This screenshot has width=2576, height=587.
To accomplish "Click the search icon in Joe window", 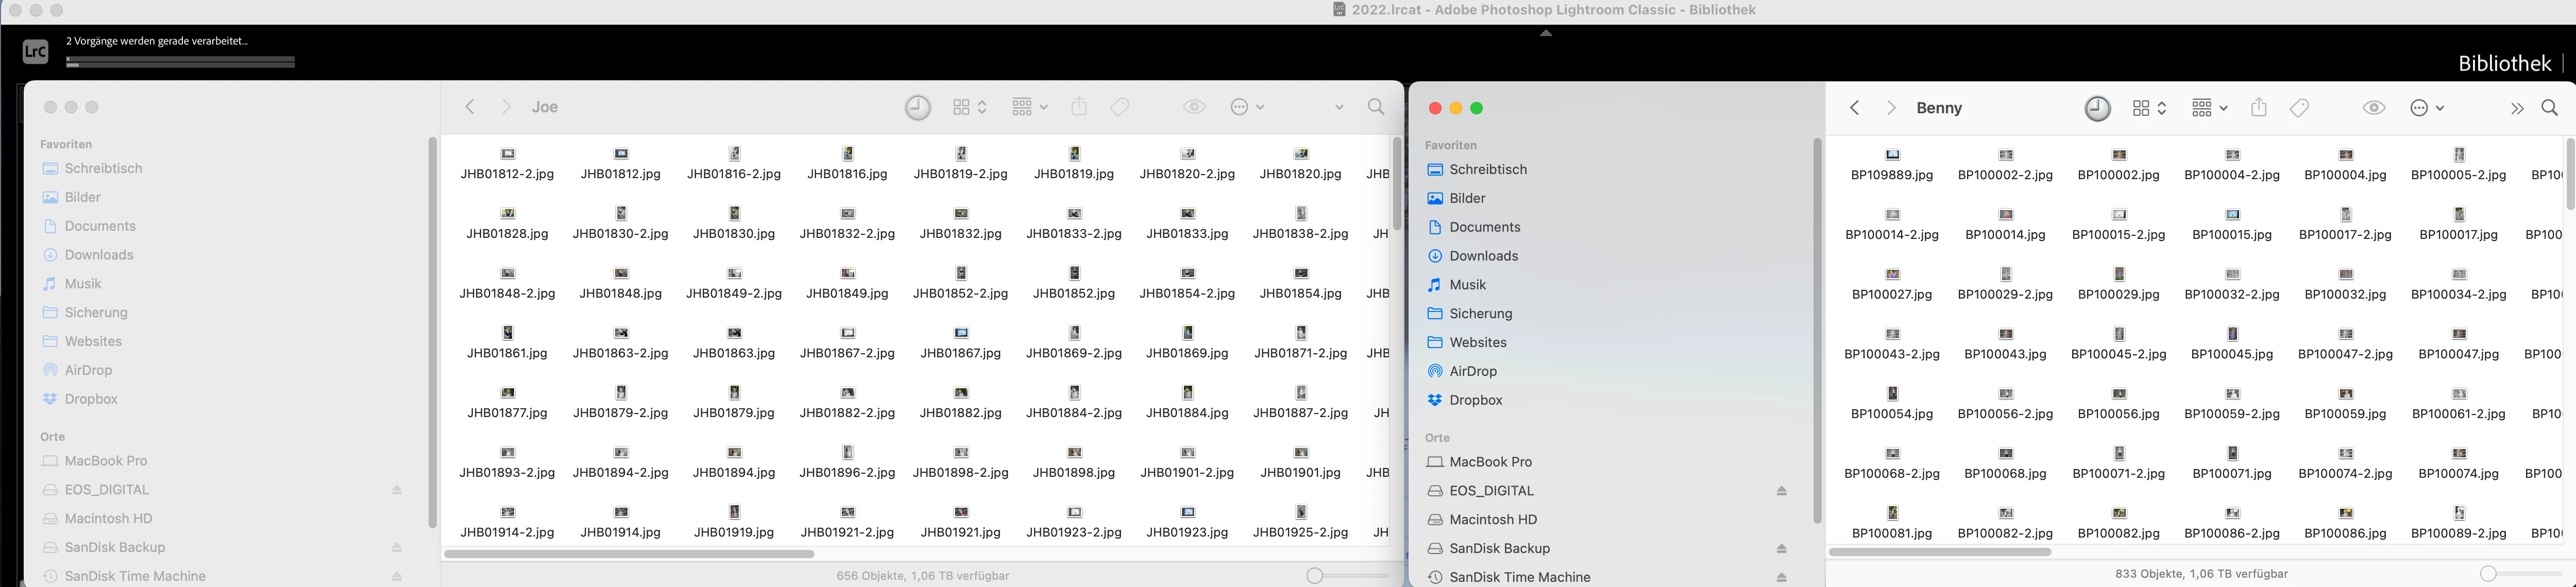I will (1376, 107).
